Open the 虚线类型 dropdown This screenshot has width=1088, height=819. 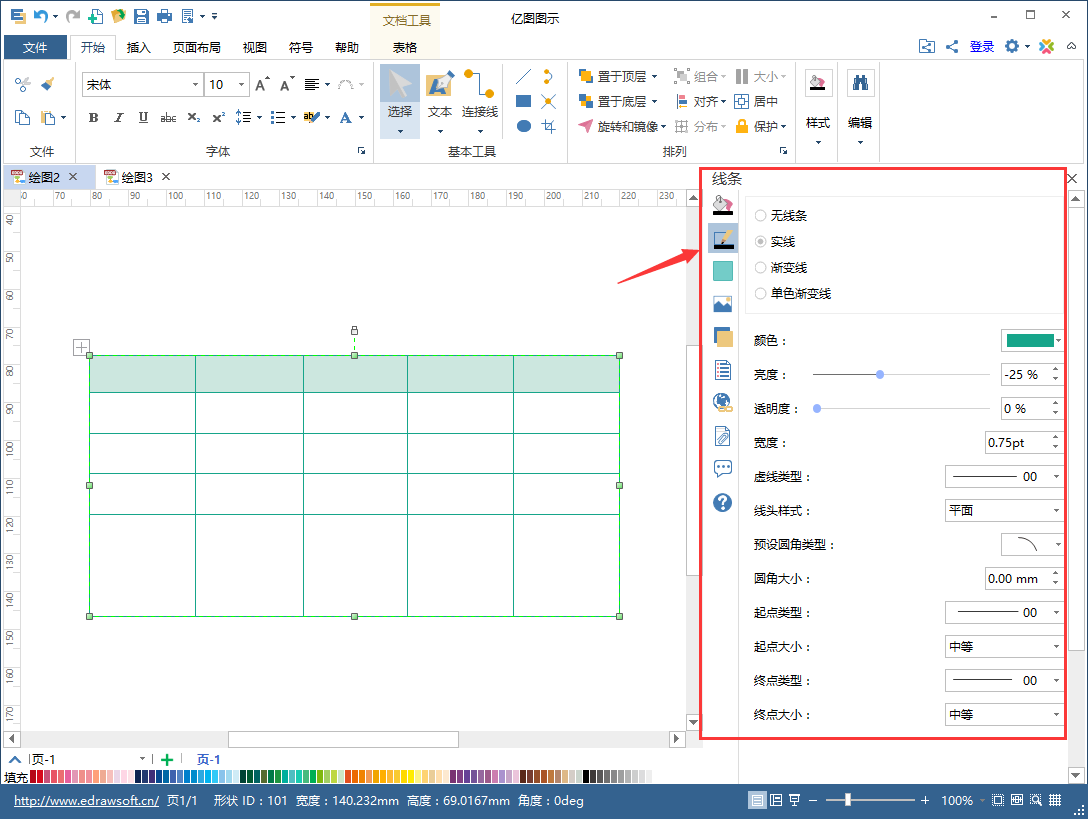coord(1003,477)
